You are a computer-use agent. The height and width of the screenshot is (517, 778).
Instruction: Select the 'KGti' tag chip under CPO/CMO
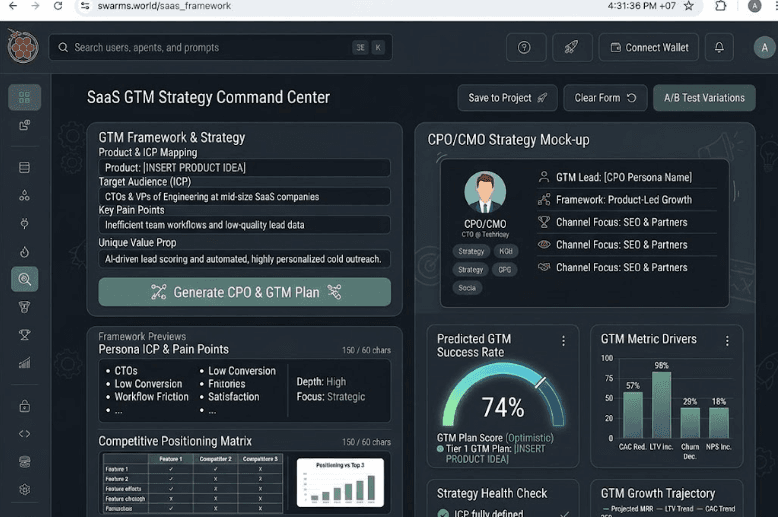click(x=506, y=251)
